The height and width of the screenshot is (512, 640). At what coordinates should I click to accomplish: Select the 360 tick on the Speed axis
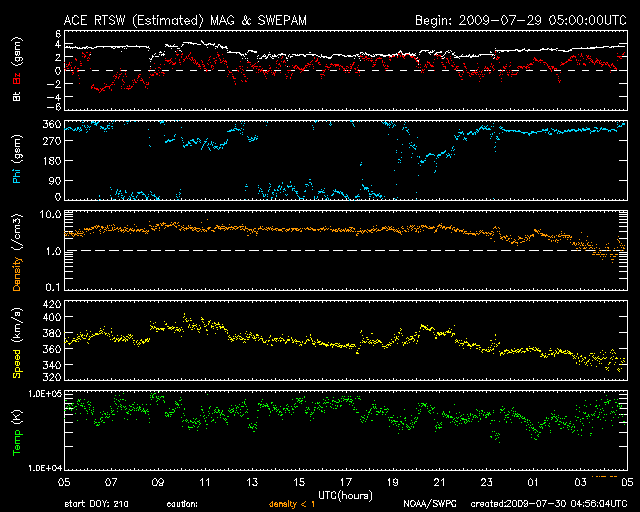pos(52,349)
